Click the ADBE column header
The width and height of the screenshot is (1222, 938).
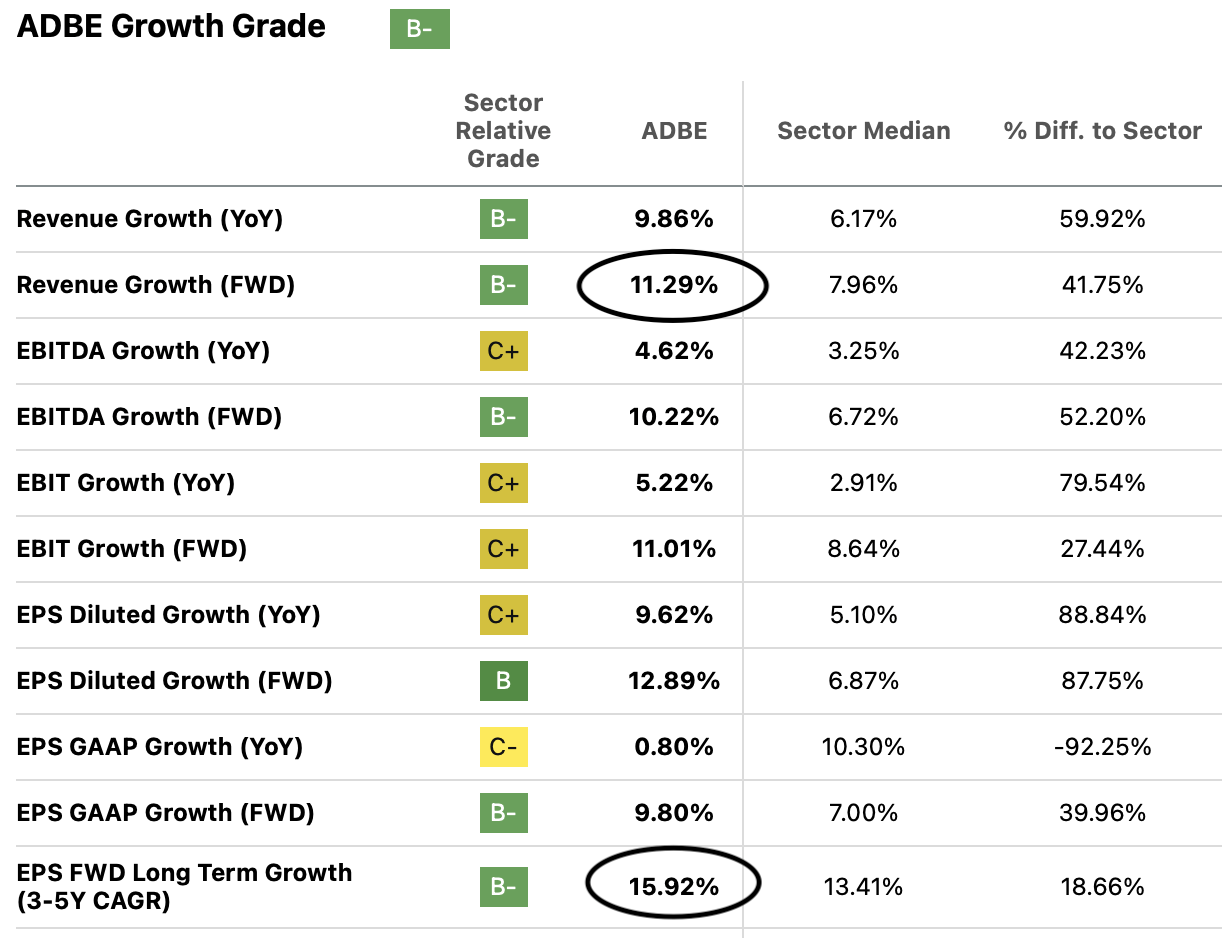point(674,131)
